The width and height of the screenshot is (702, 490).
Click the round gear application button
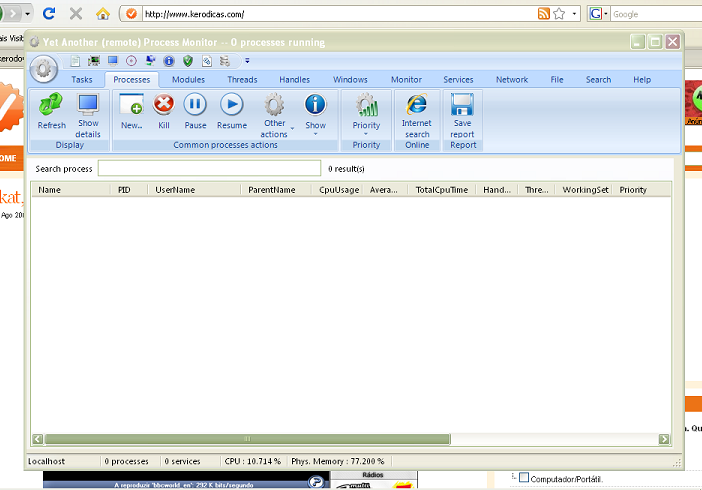click(x=43, y=69)
